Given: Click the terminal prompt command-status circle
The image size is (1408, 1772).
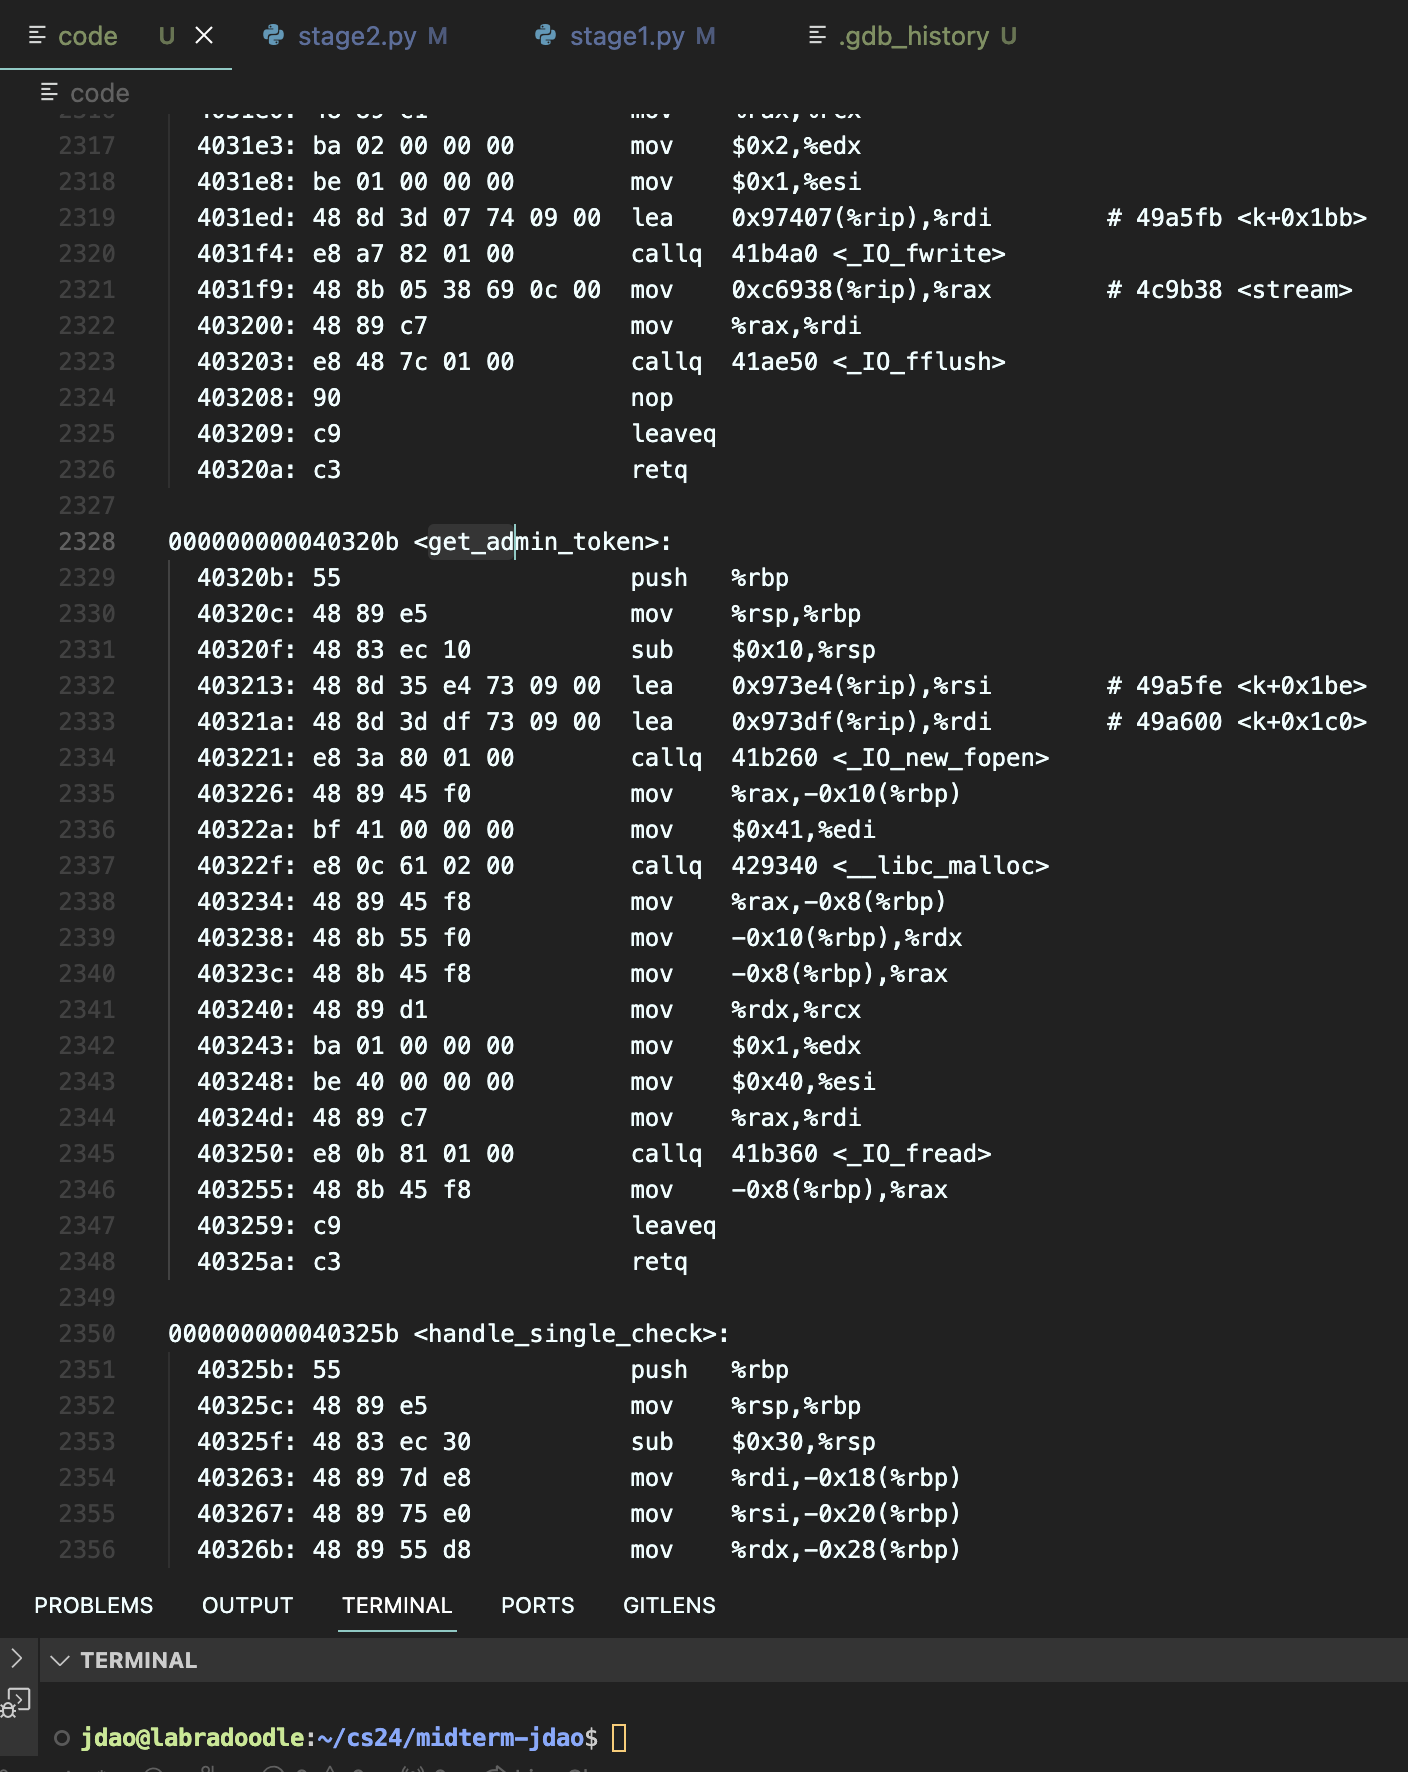Looking at the screenshot, I should click(x=62, y=1738).
